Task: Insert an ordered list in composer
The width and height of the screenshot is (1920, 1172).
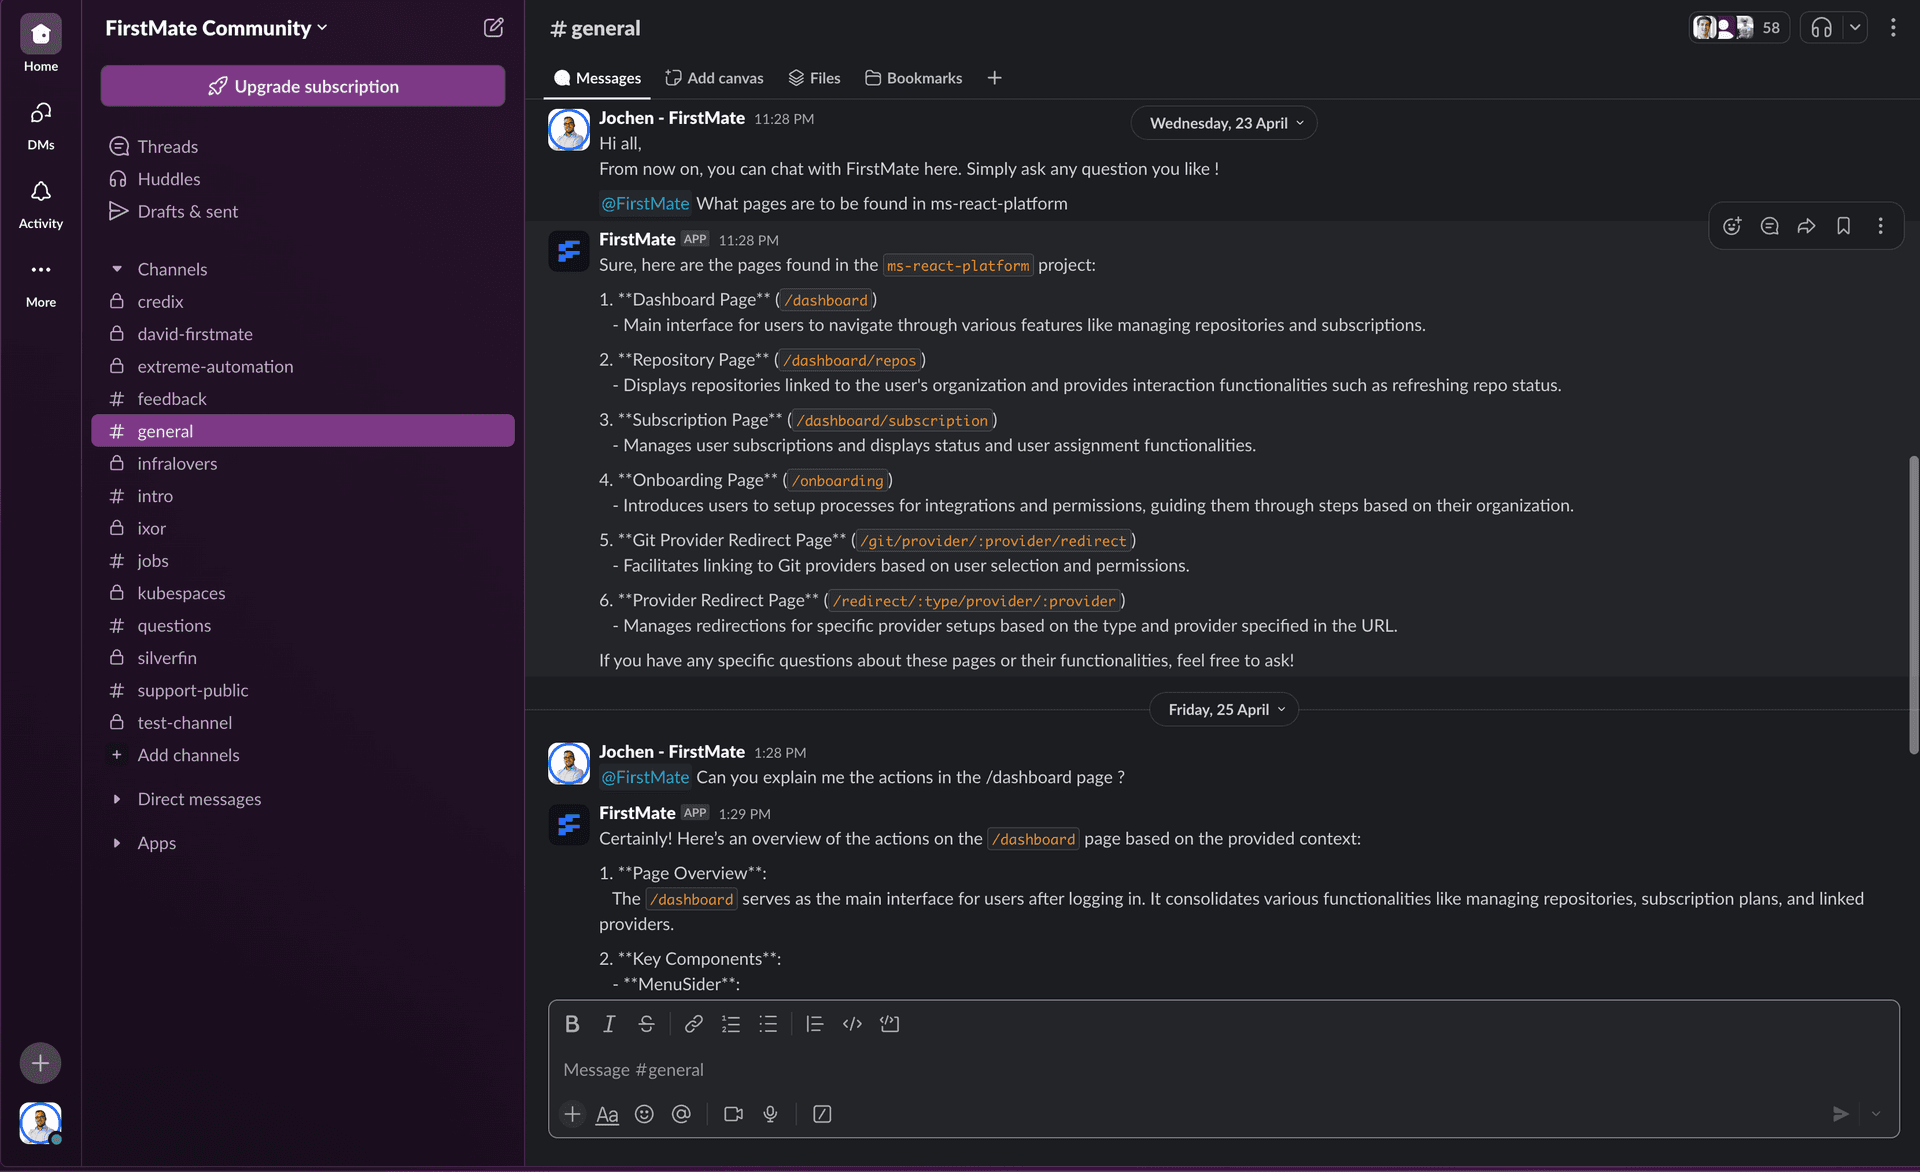Action: click(731, 1024)
